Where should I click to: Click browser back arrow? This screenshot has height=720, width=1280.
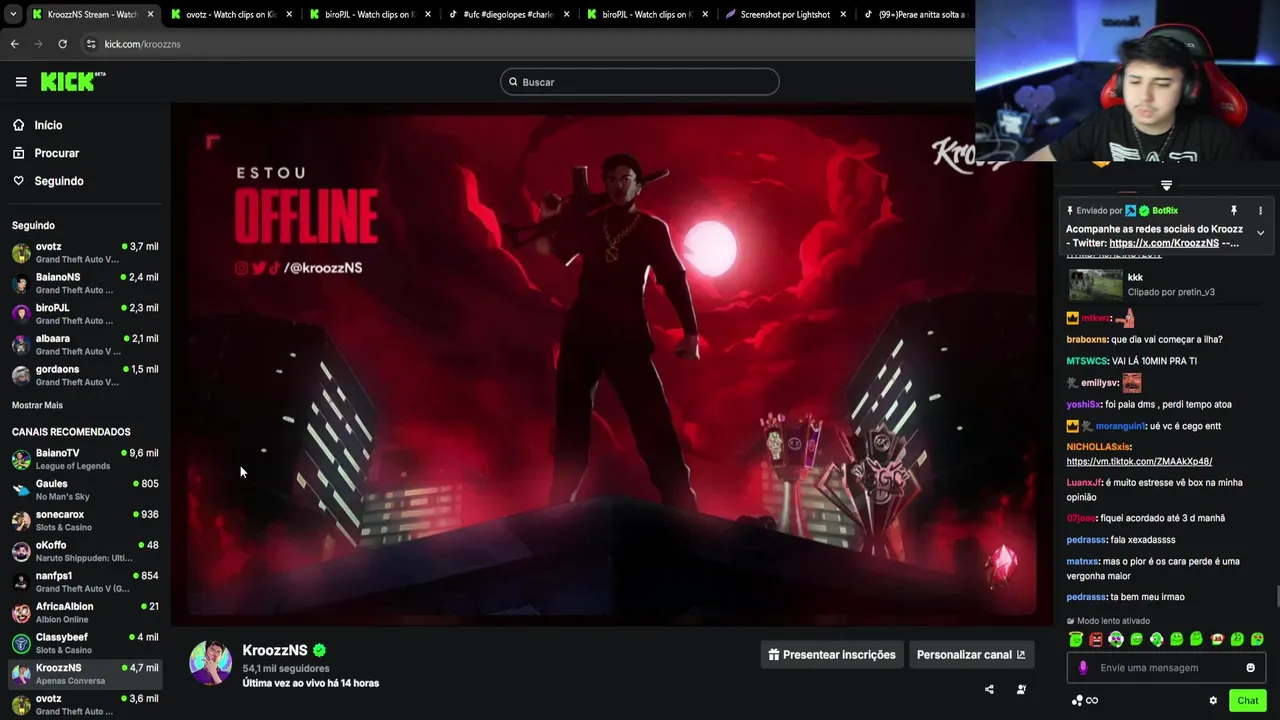(x=14, y=44)
